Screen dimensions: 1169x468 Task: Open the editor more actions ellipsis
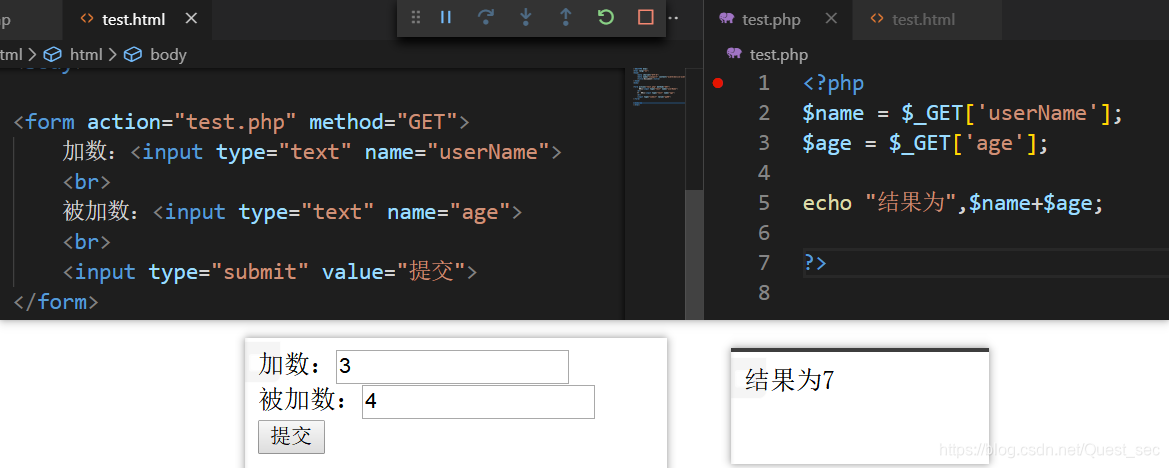pos(675,18)
